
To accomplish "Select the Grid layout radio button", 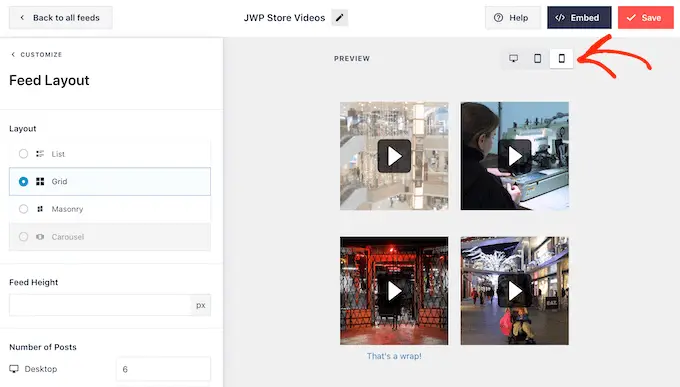I will click(x=23, y=181).
